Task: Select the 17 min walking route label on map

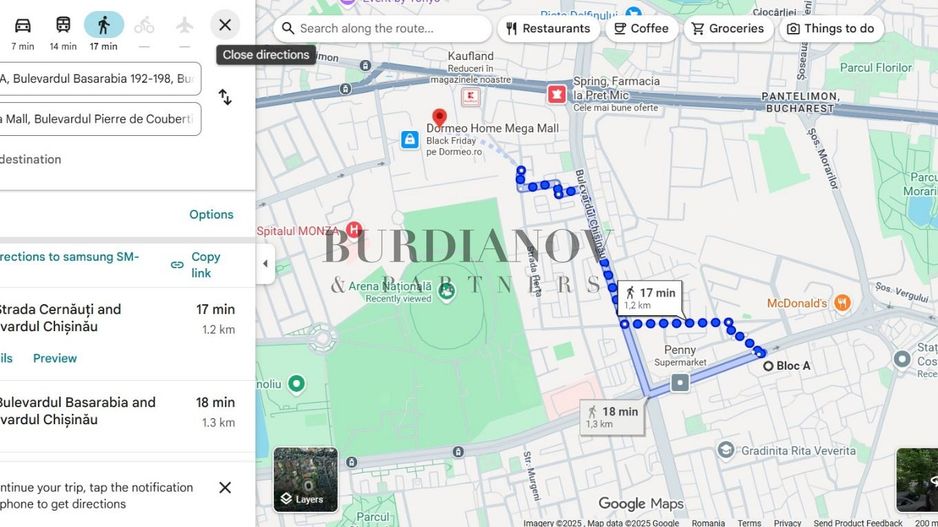Action: click(650, 298)
